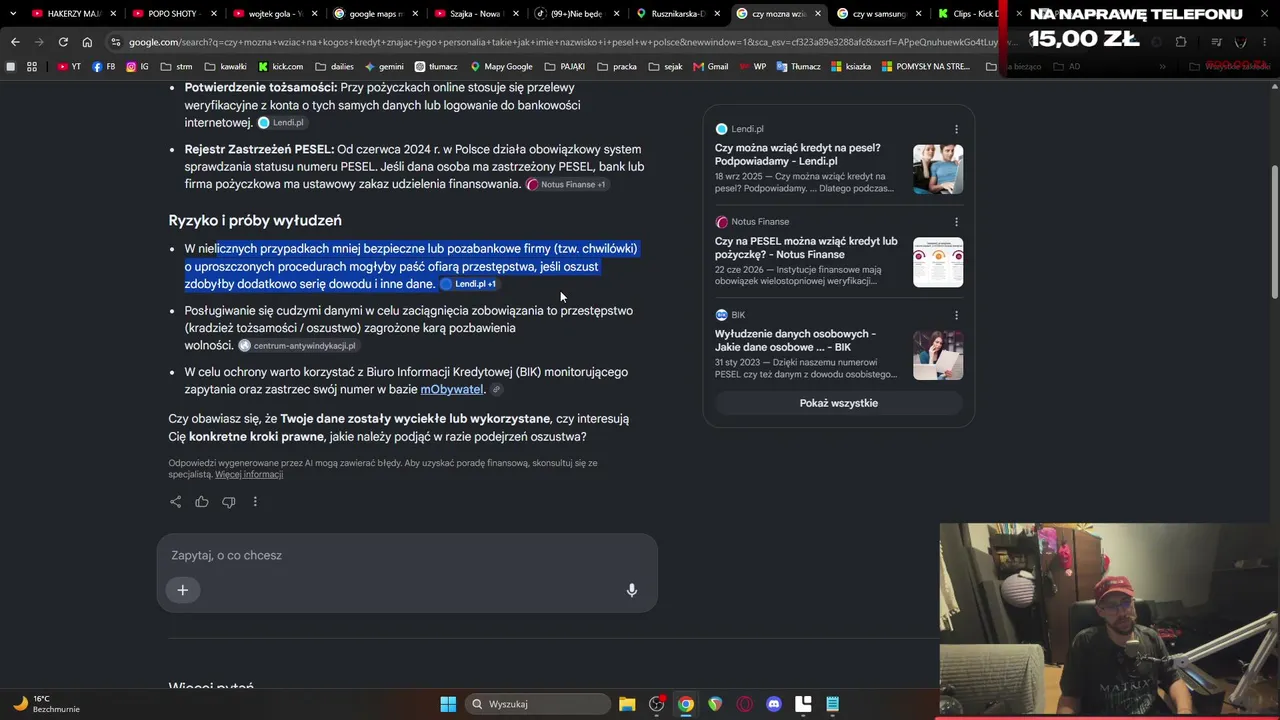Click the plus button in the ask box
The height and width of the screenshot is (720, 1280).
pyautogui.click(x=183, y=590)
